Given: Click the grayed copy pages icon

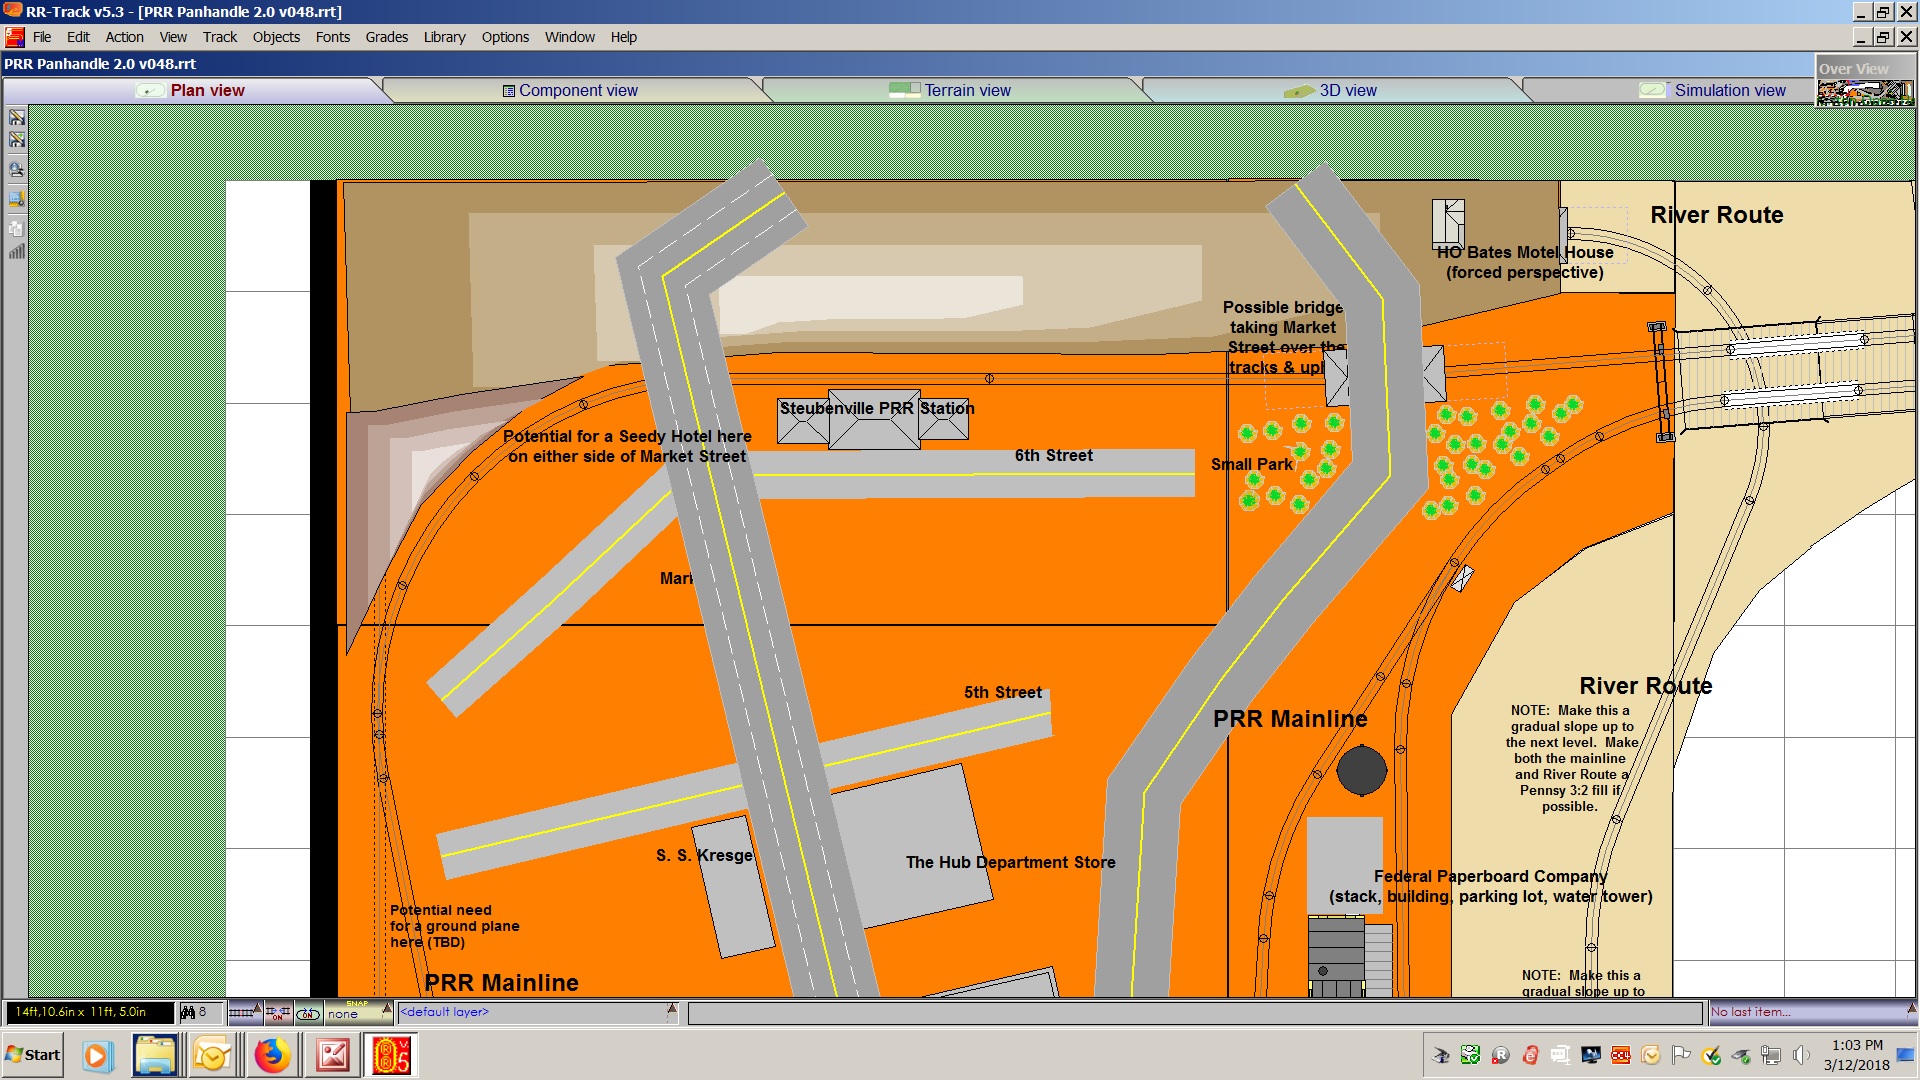Looking at the screenshot, I should 16,228.
